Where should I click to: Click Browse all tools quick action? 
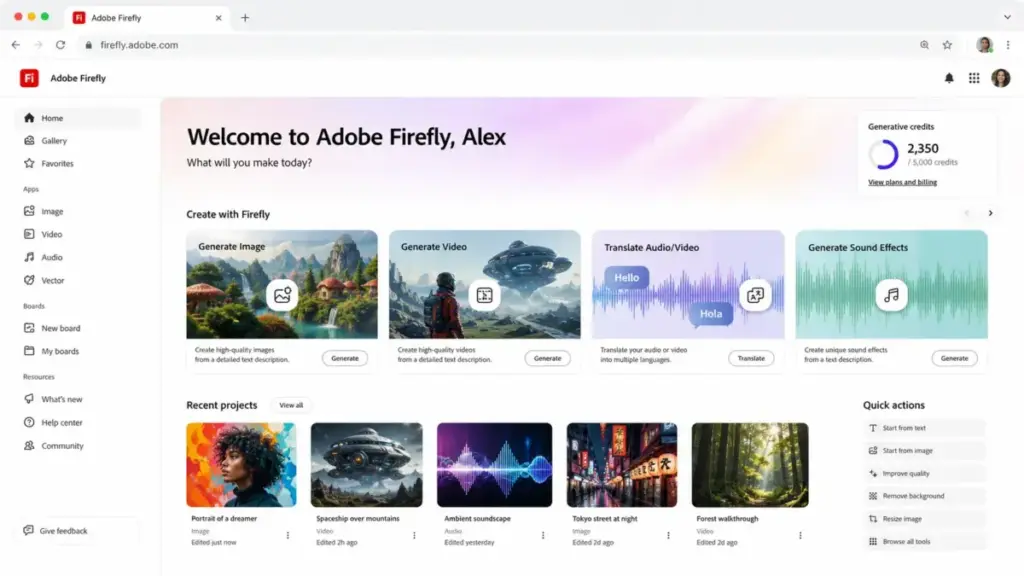click(x=924, y=541)
